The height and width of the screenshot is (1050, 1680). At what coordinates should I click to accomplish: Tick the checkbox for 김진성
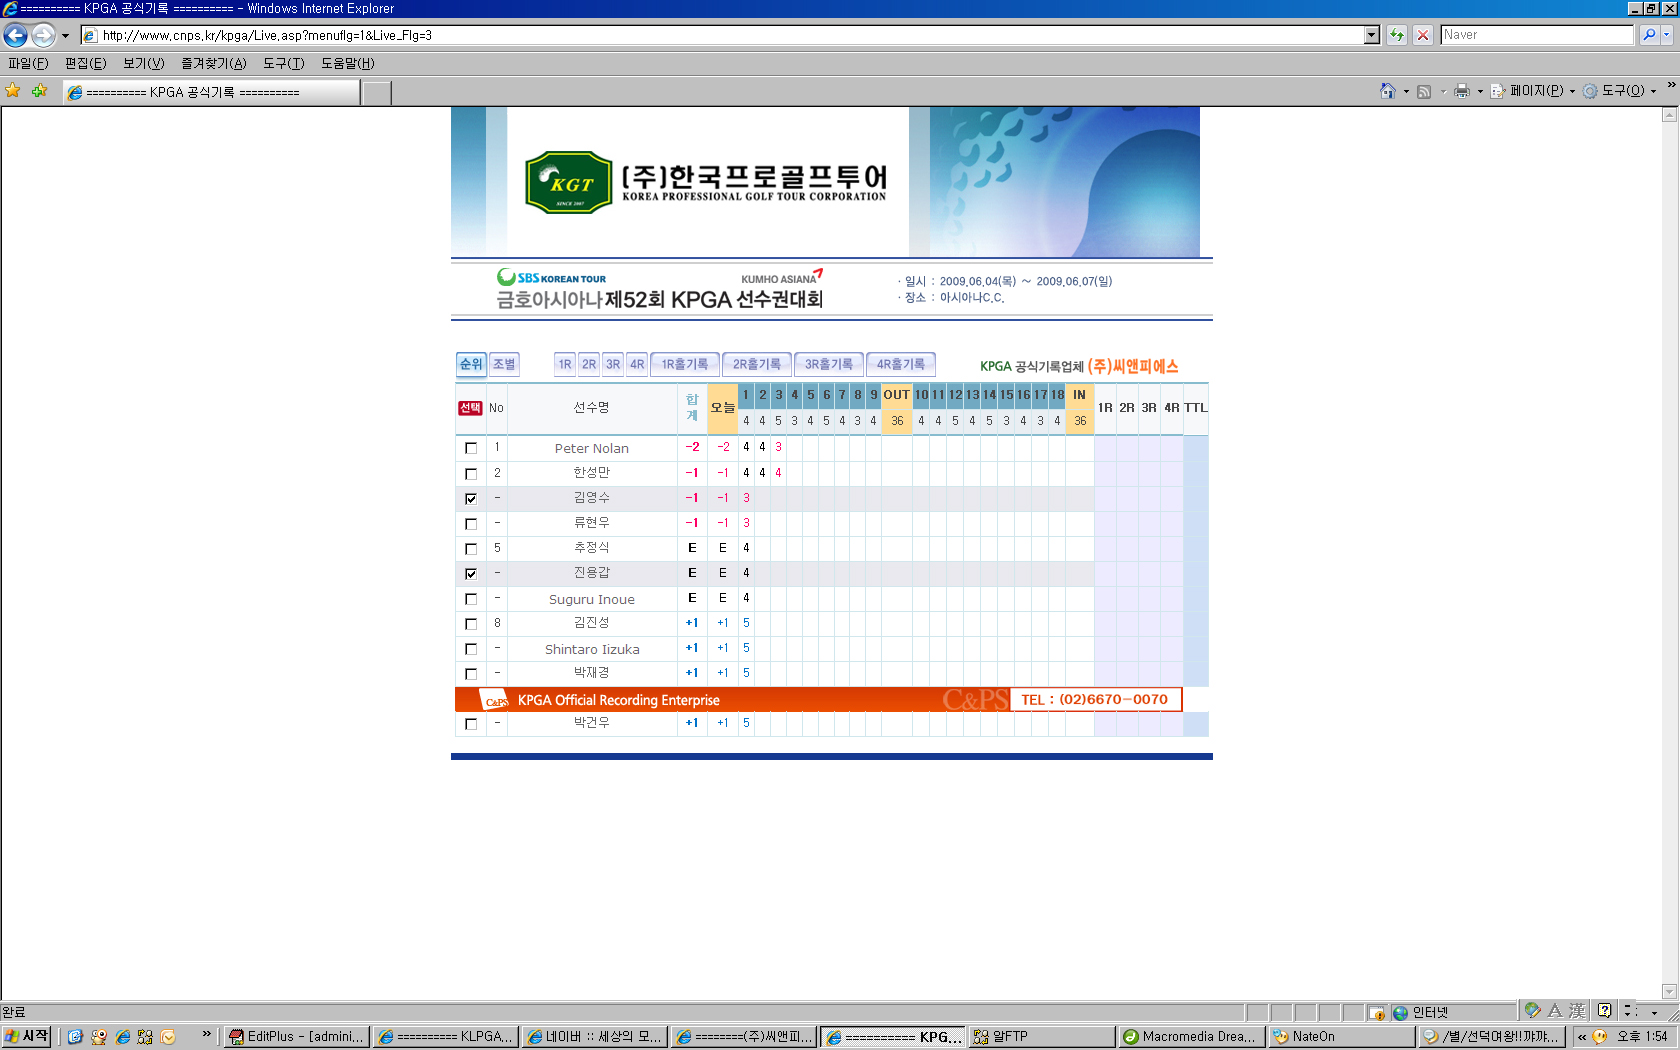pyautogui.click(x=471, y=623)
